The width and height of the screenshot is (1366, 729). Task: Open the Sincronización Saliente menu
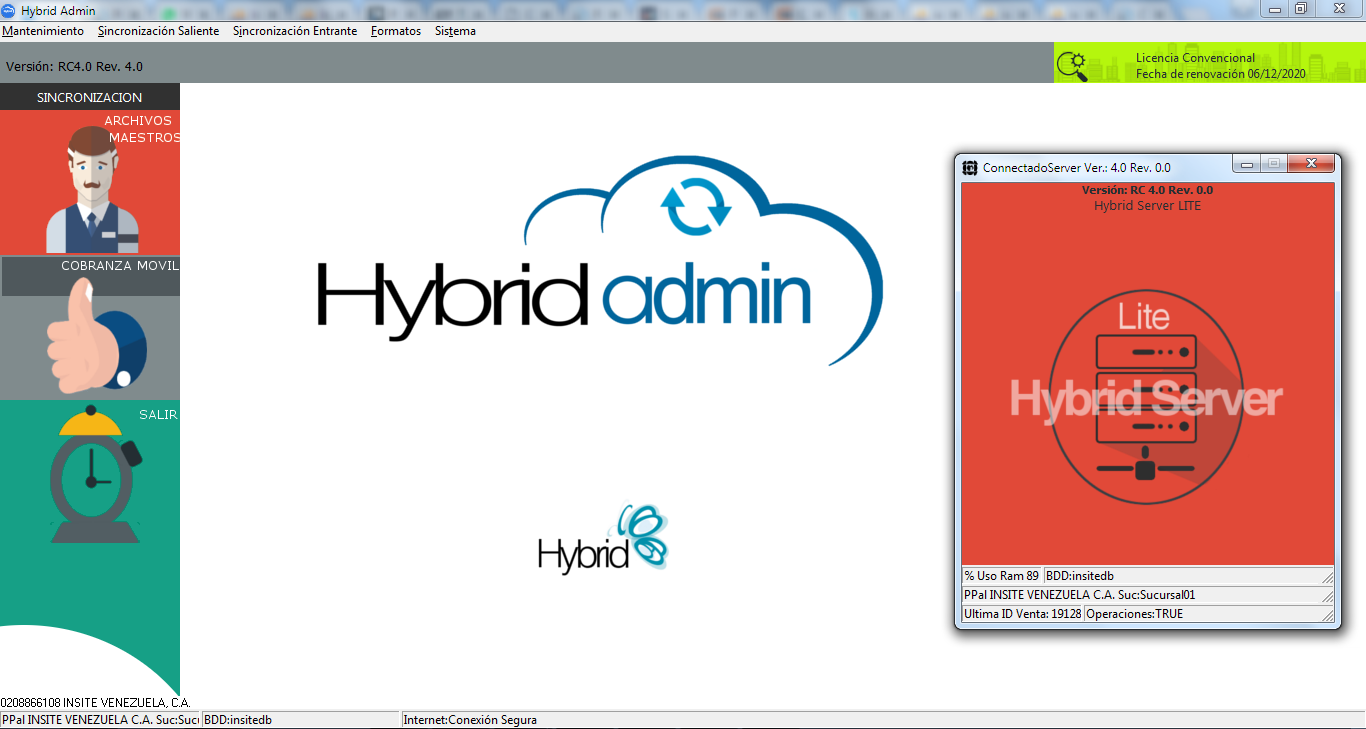[158, 31]
